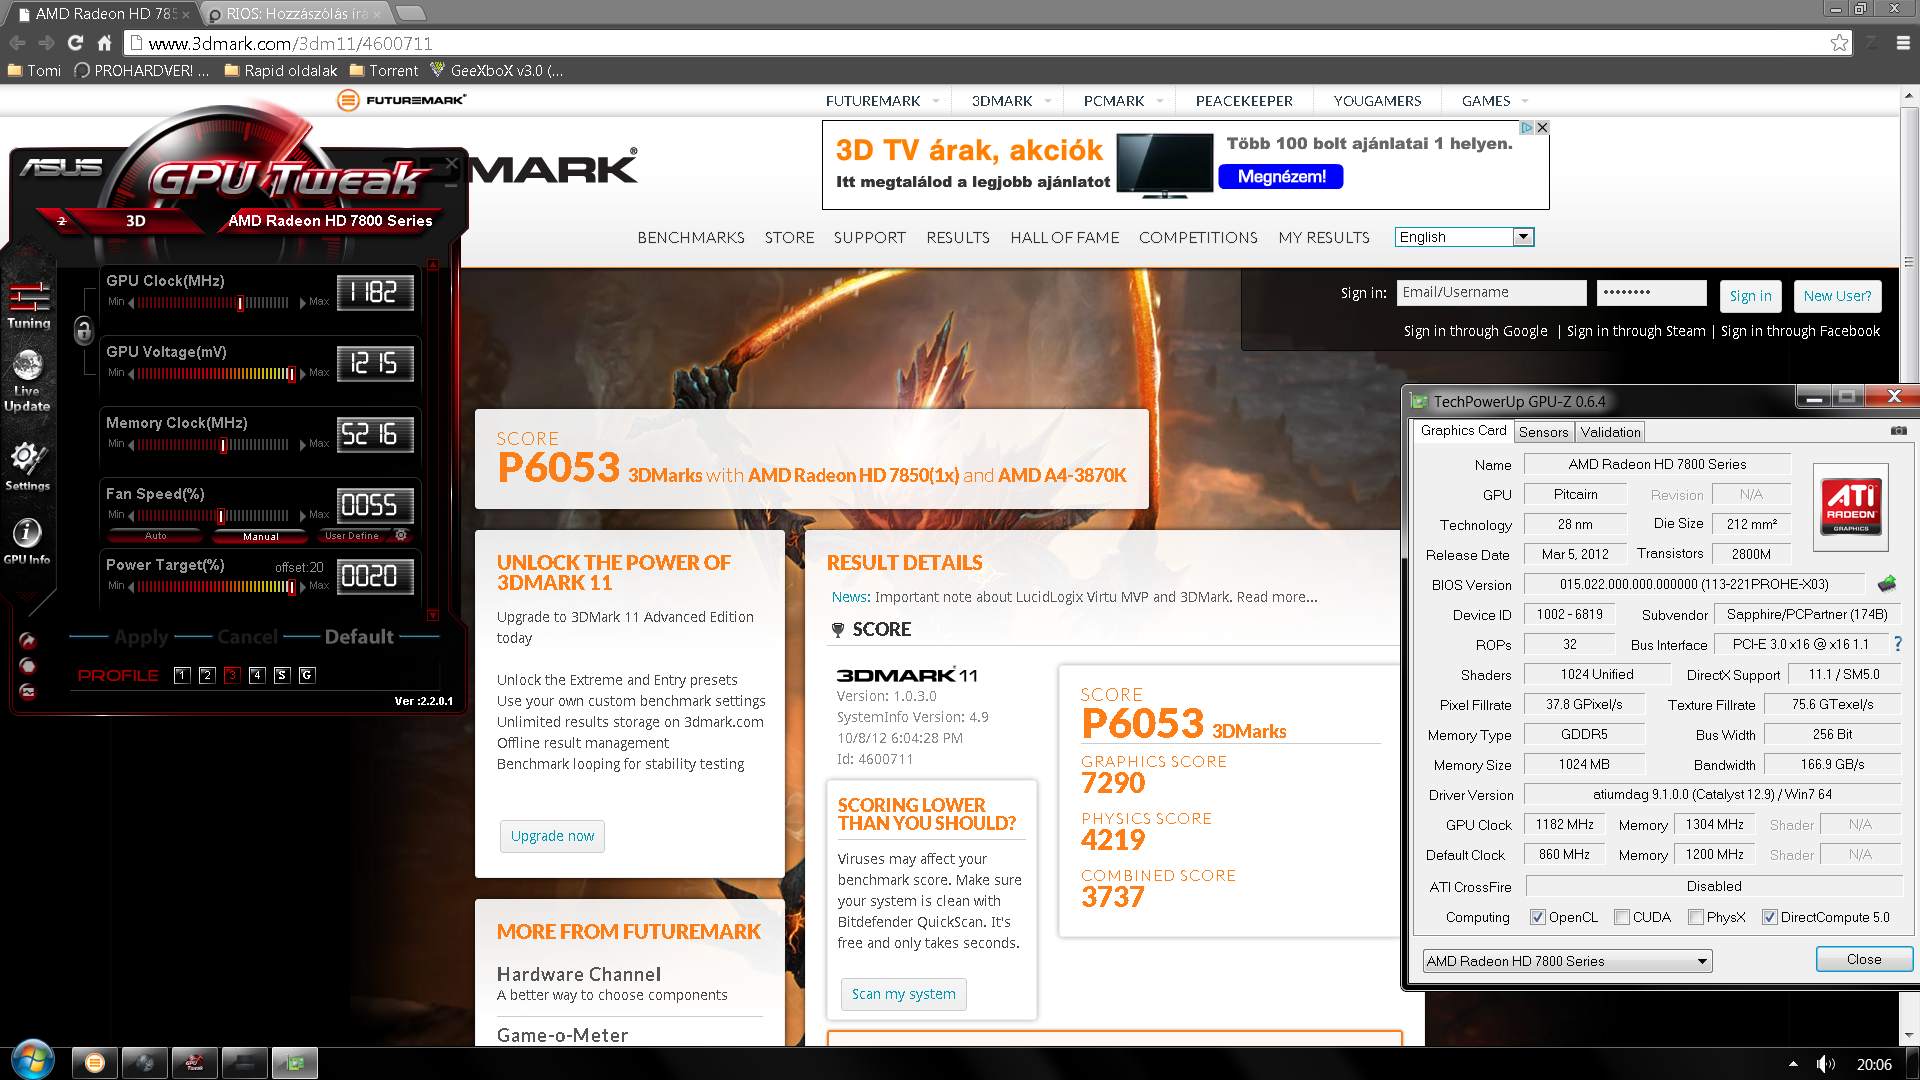Click the browser home icon
The height and width of the screenshot is (1080, 1920).
pos(104,43)
